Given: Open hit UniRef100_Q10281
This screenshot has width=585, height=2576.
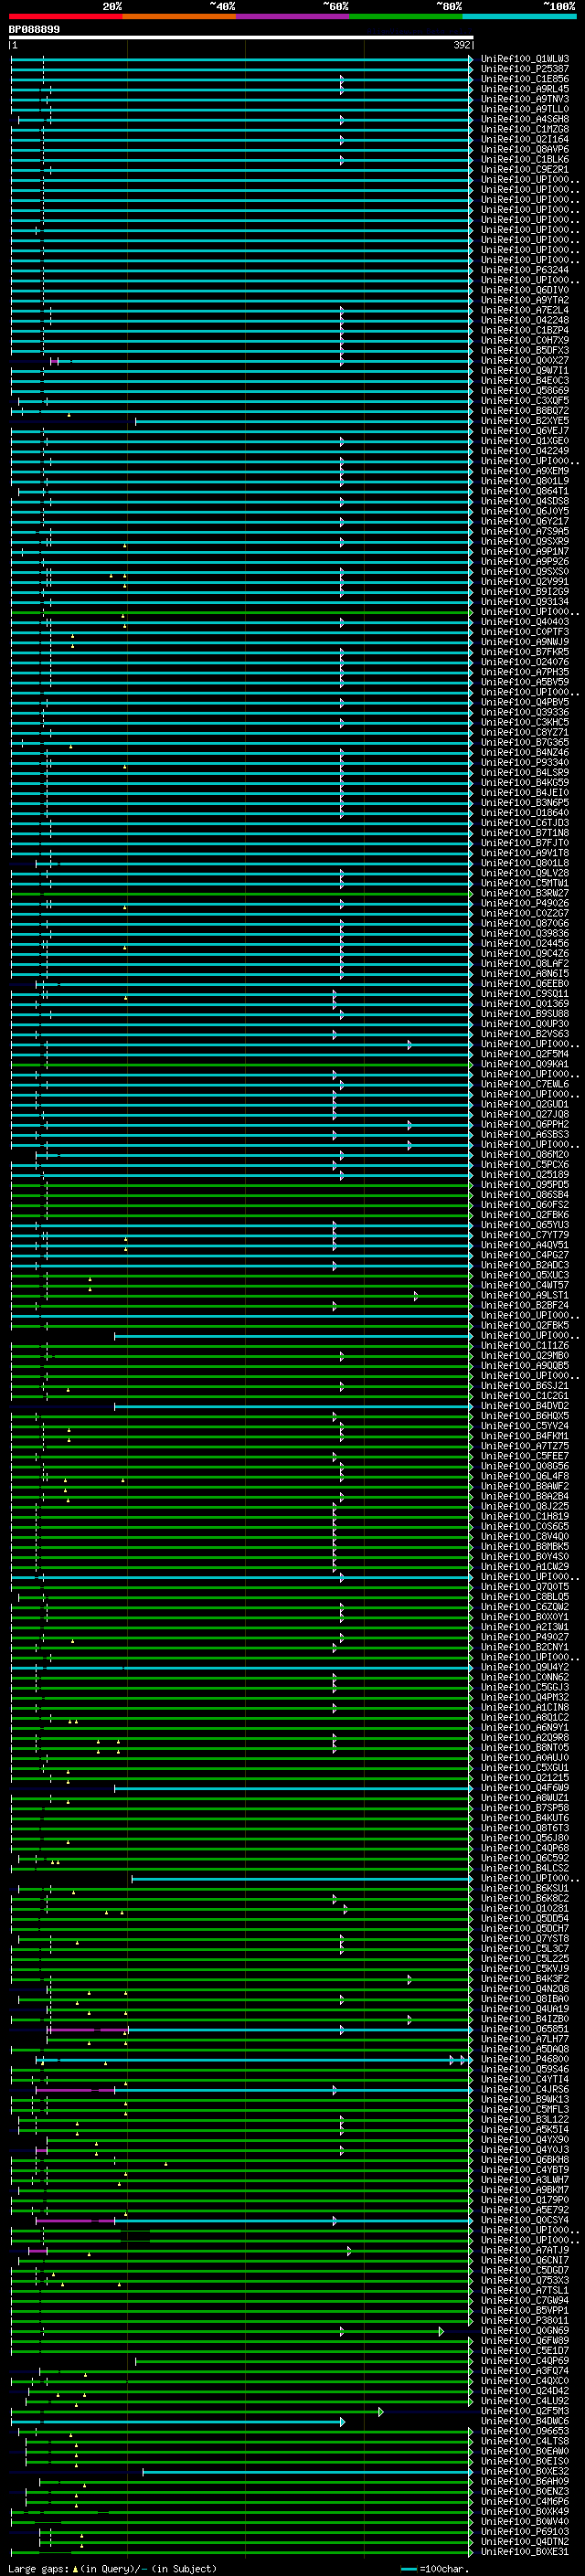Looking at the screenshot, I should (x=525, y=1909).
